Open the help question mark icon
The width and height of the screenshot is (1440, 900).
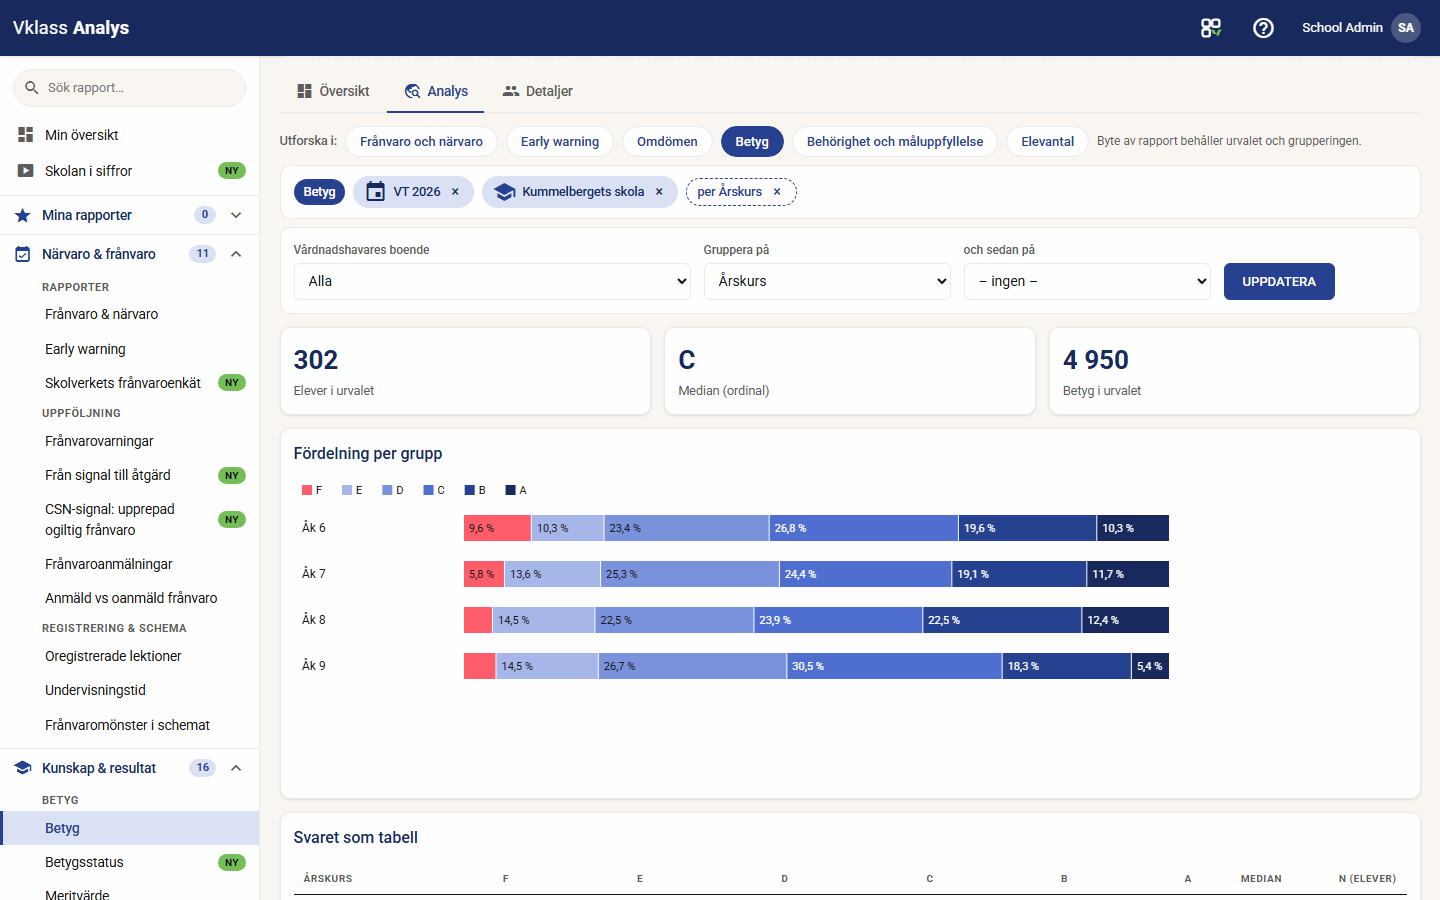click(1263, 28)
